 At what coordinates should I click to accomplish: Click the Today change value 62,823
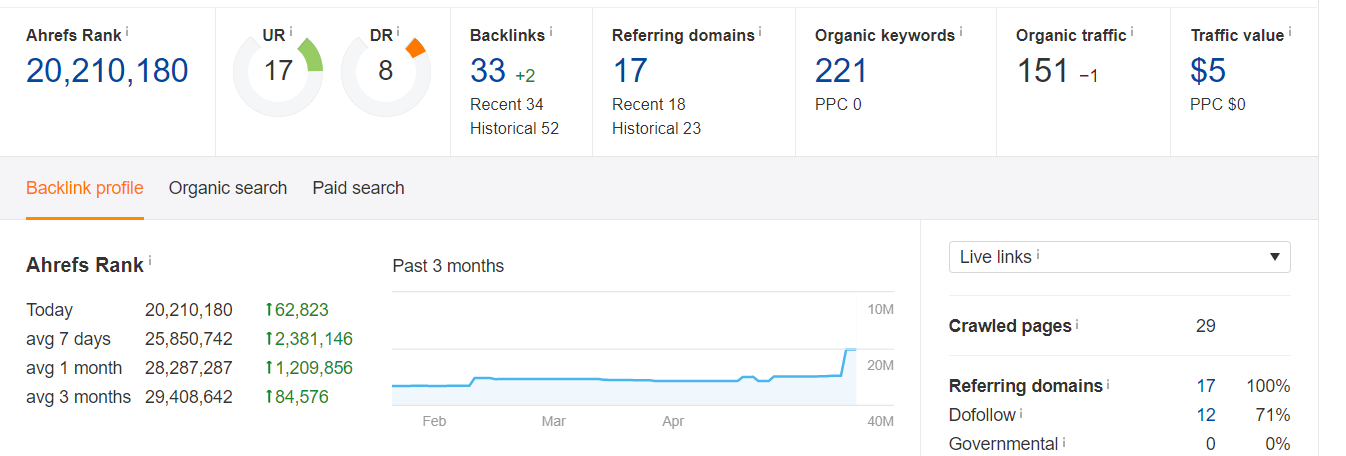click(x=297, y=310)
